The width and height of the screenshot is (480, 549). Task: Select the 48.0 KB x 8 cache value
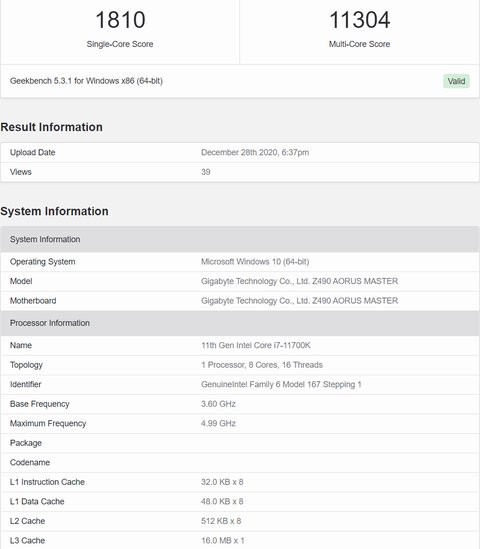(x=222, y=502)
